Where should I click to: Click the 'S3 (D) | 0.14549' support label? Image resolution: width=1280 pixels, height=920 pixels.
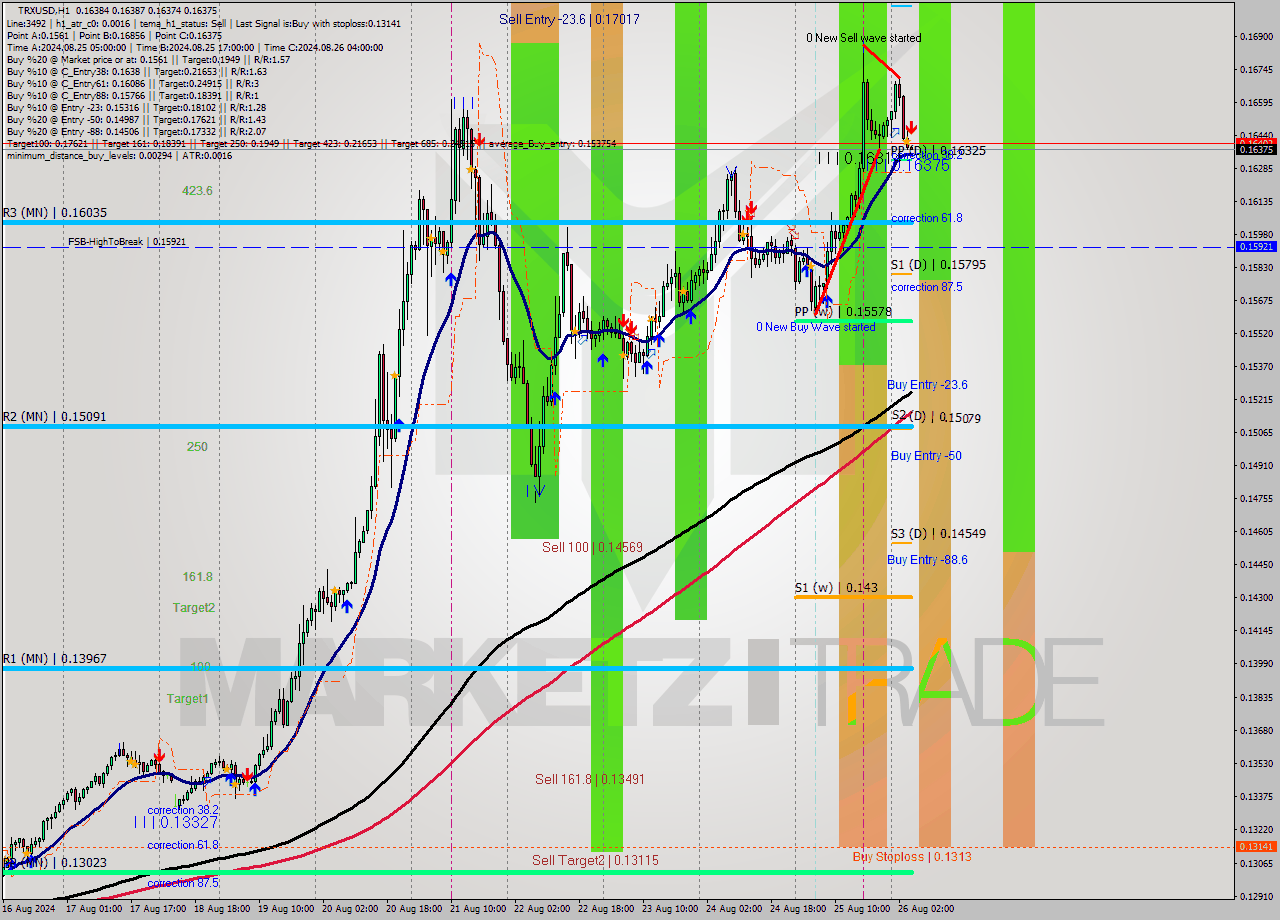(938, 534)
